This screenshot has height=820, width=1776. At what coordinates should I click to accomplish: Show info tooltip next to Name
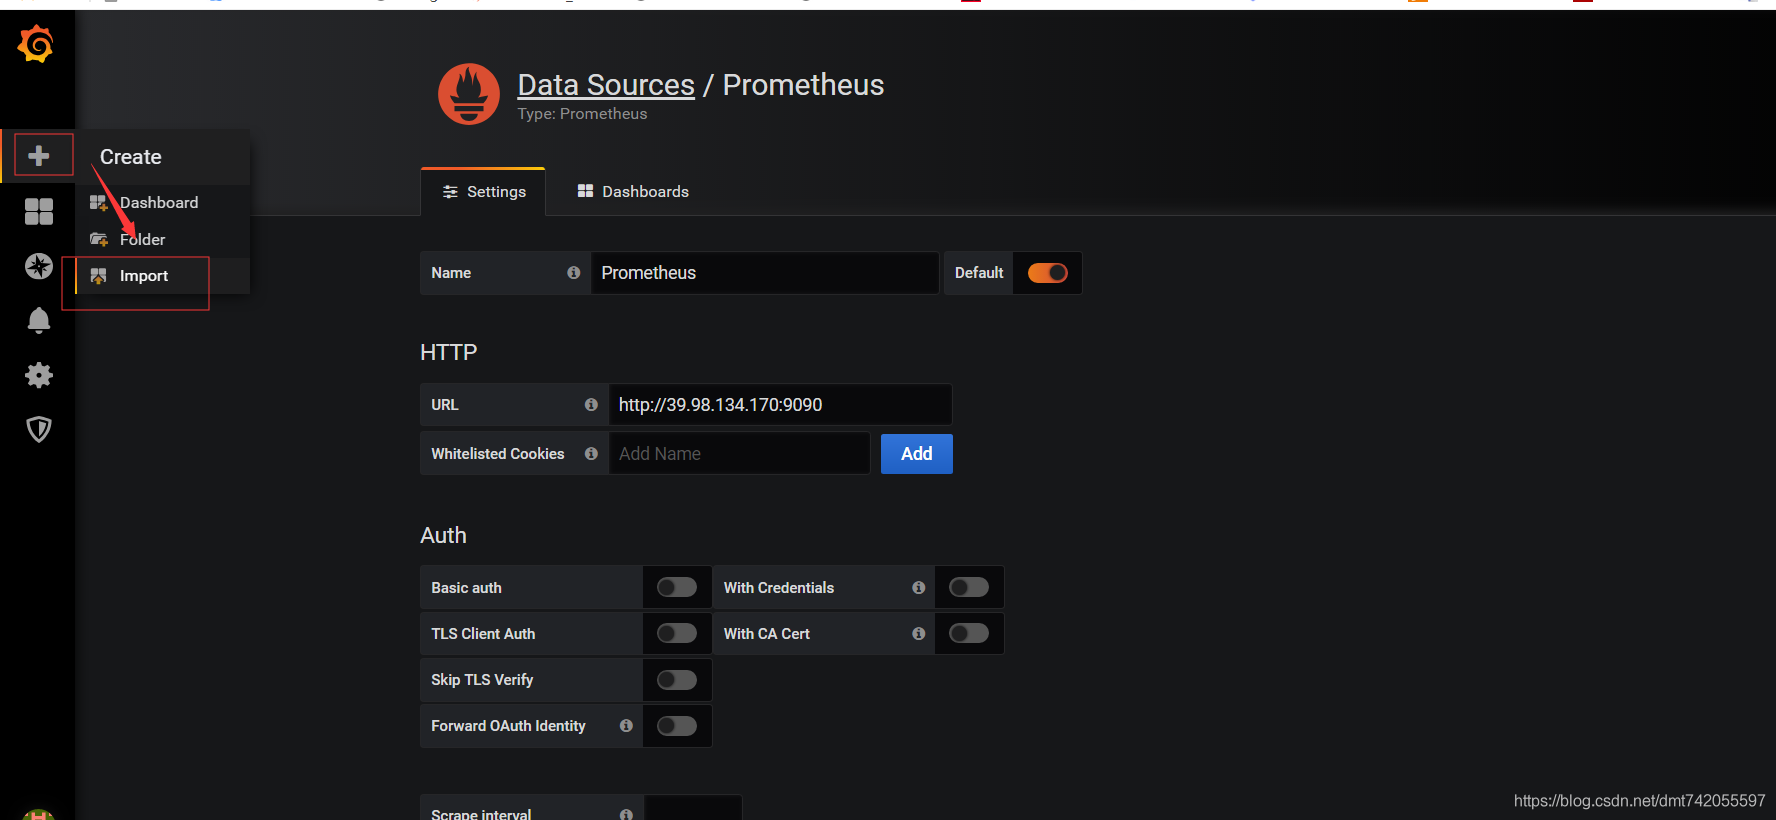574,272
